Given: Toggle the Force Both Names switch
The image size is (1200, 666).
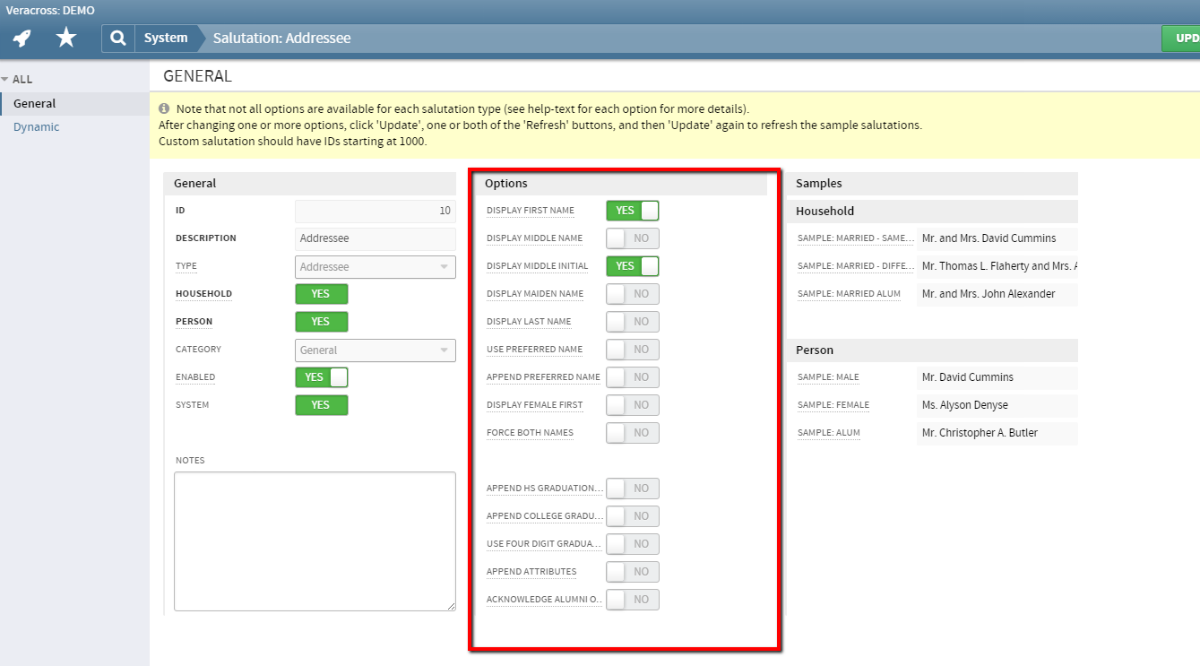Looking at the screenshot, I should click(x=633, y=433).
